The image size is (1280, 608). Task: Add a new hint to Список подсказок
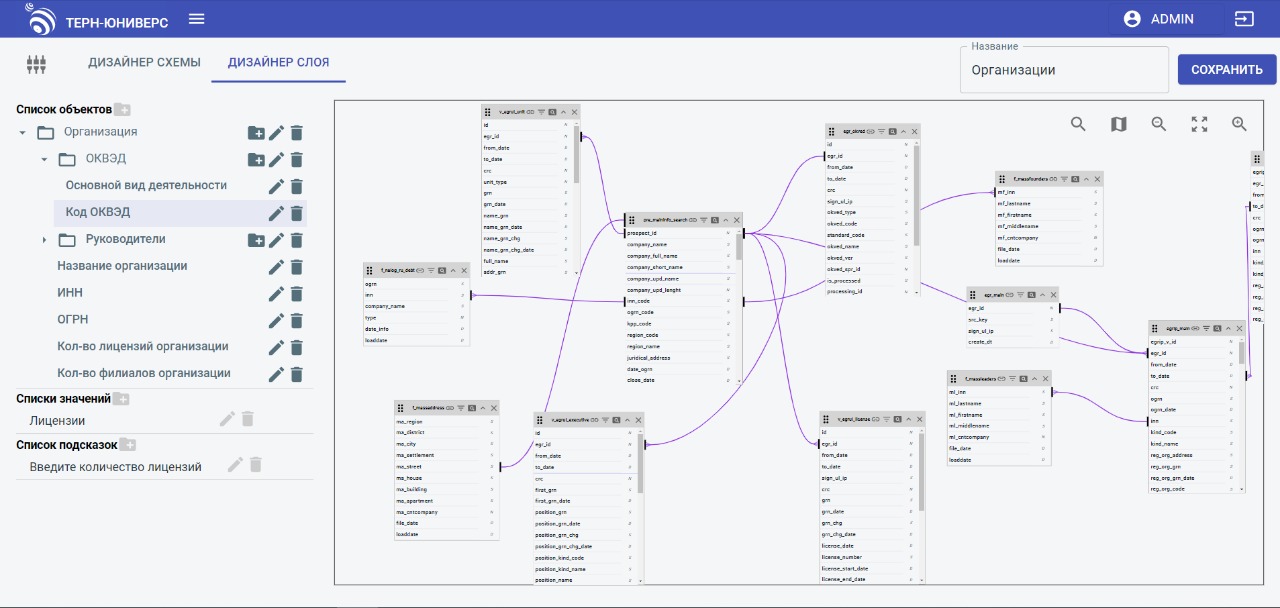[x=128, y=445]
